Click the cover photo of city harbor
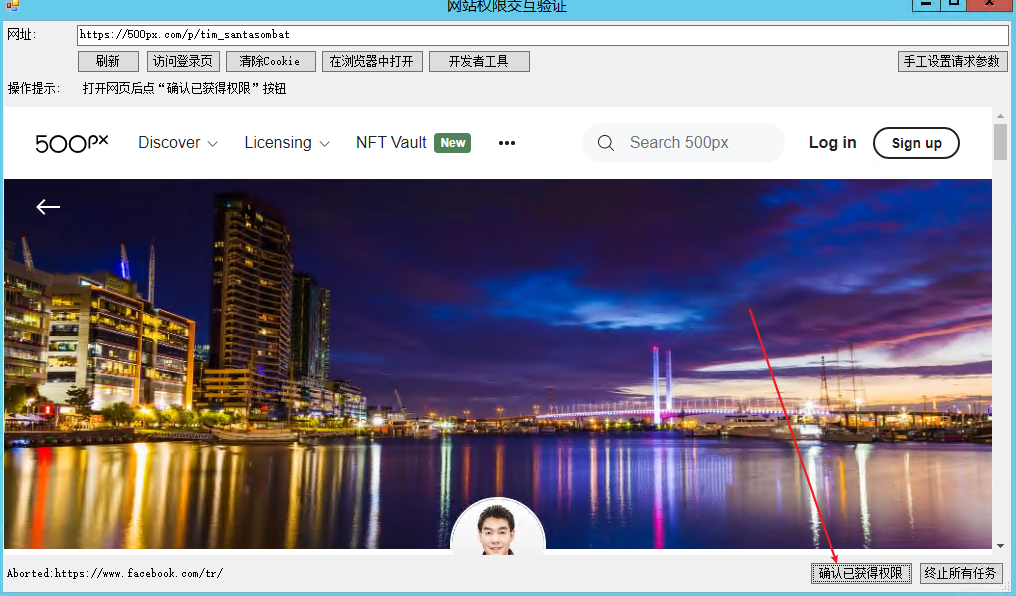 point(498,364)
